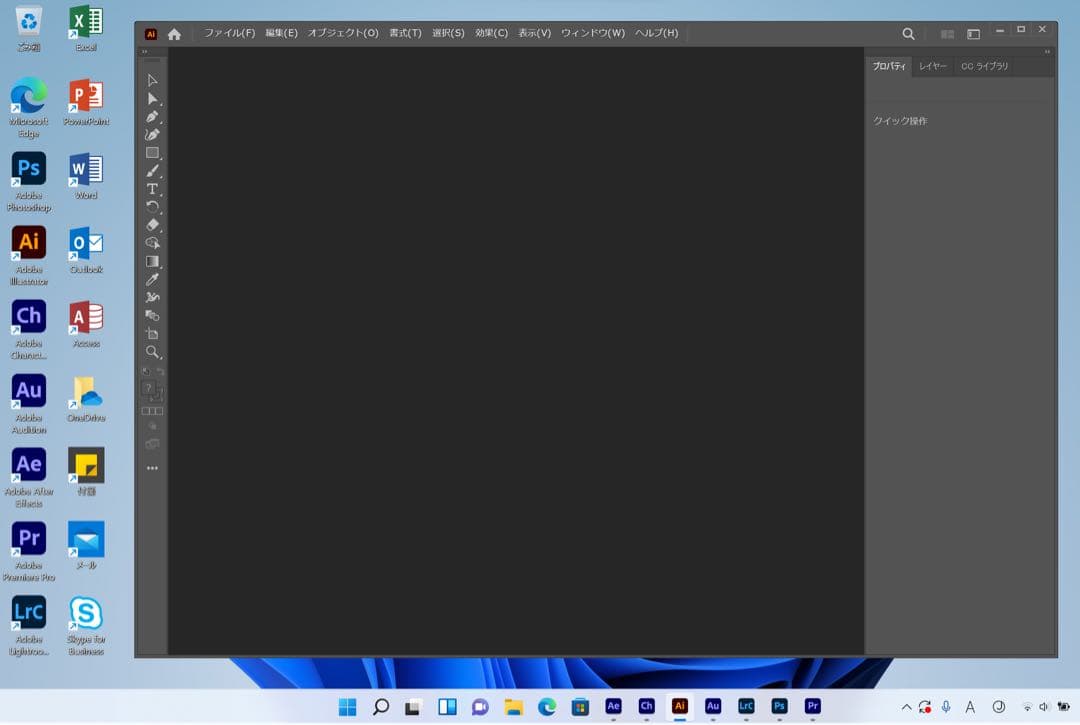Open search with the magnifier icon

point(908,33)
